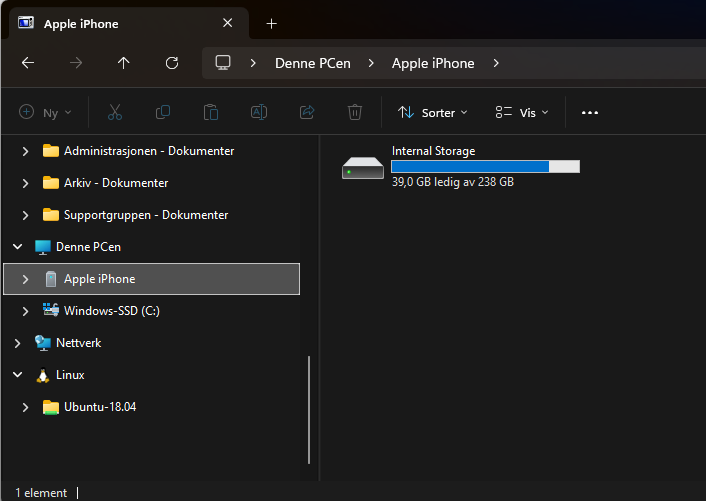Open chevron after monitor icon in breadcrumb

(x=253, y=63)
